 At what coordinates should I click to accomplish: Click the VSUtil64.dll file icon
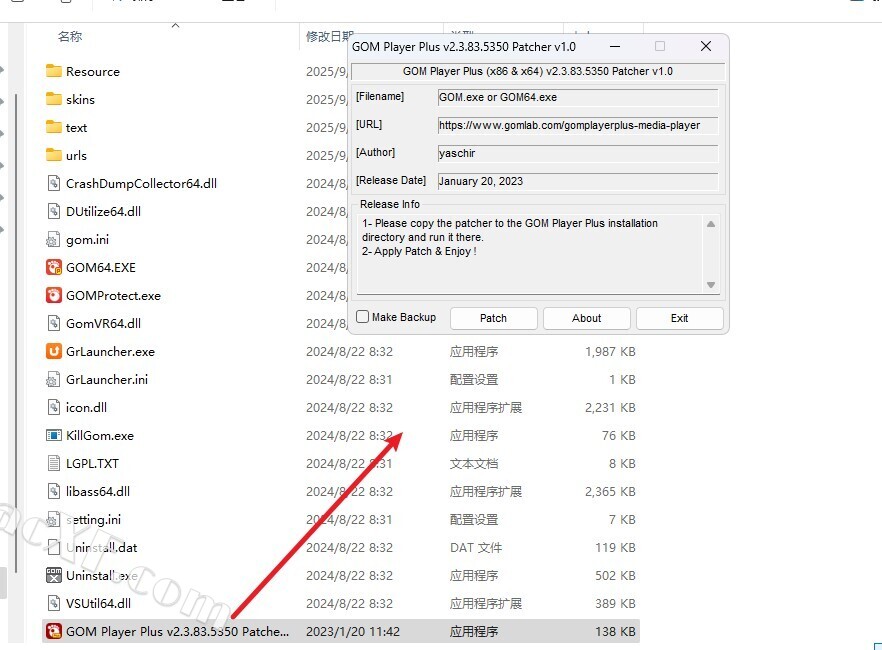[x=53, y=603]
